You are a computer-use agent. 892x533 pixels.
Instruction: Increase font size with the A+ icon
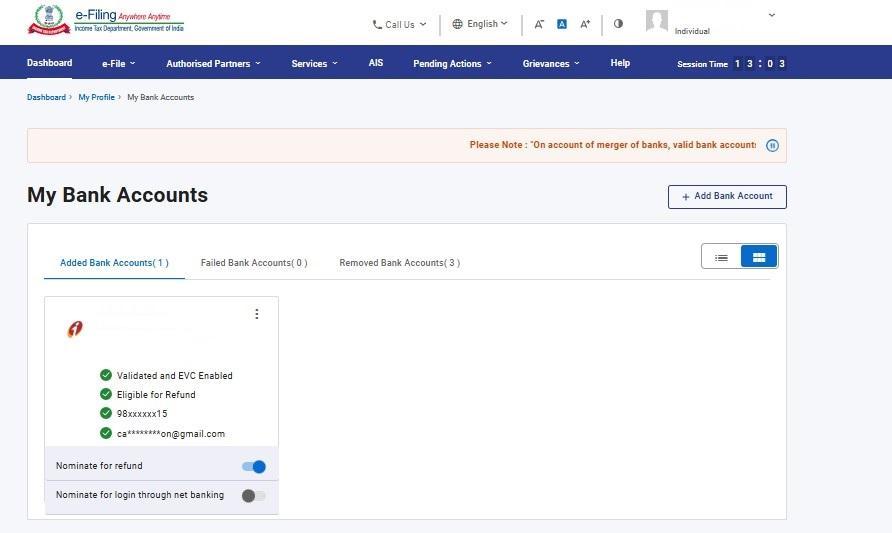pos(586,24)
